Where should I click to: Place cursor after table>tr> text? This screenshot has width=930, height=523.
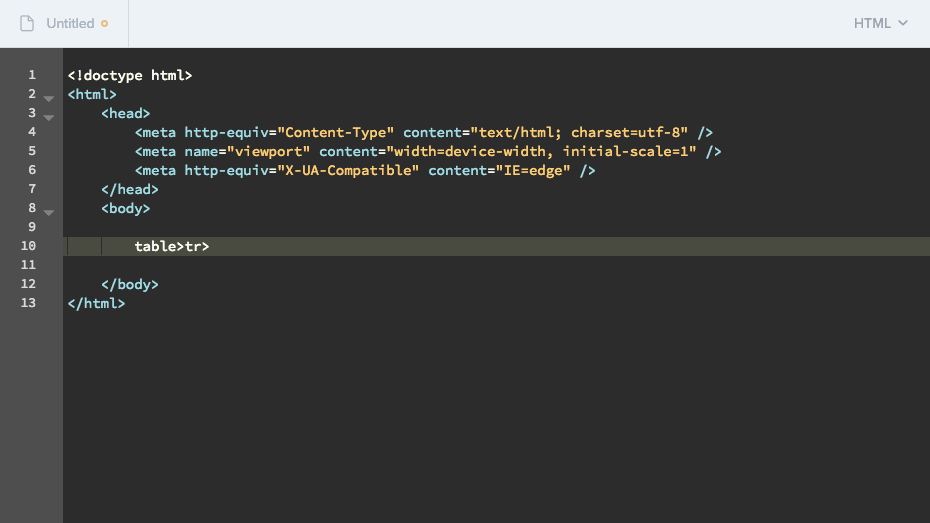(x=210, y=246)
